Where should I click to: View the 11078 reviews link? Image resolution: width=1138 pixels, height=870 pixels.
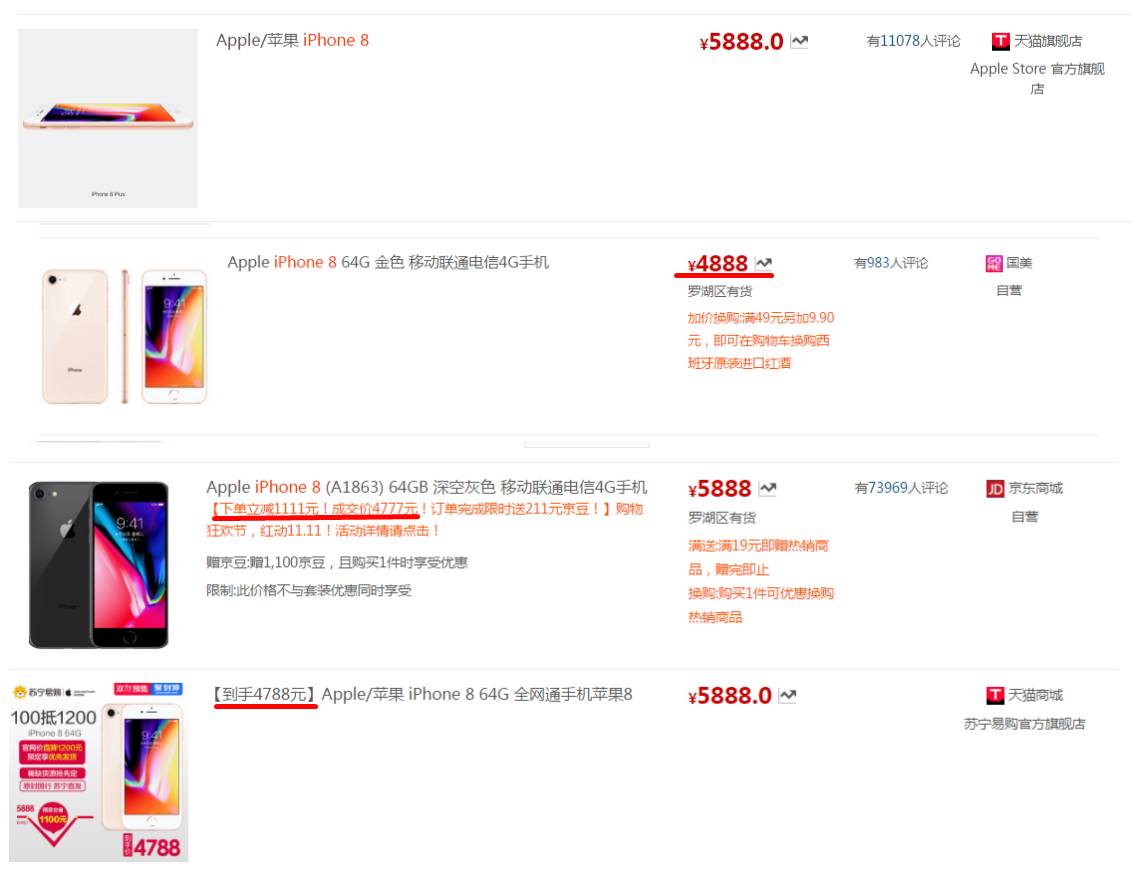click(x=913, y=41)
